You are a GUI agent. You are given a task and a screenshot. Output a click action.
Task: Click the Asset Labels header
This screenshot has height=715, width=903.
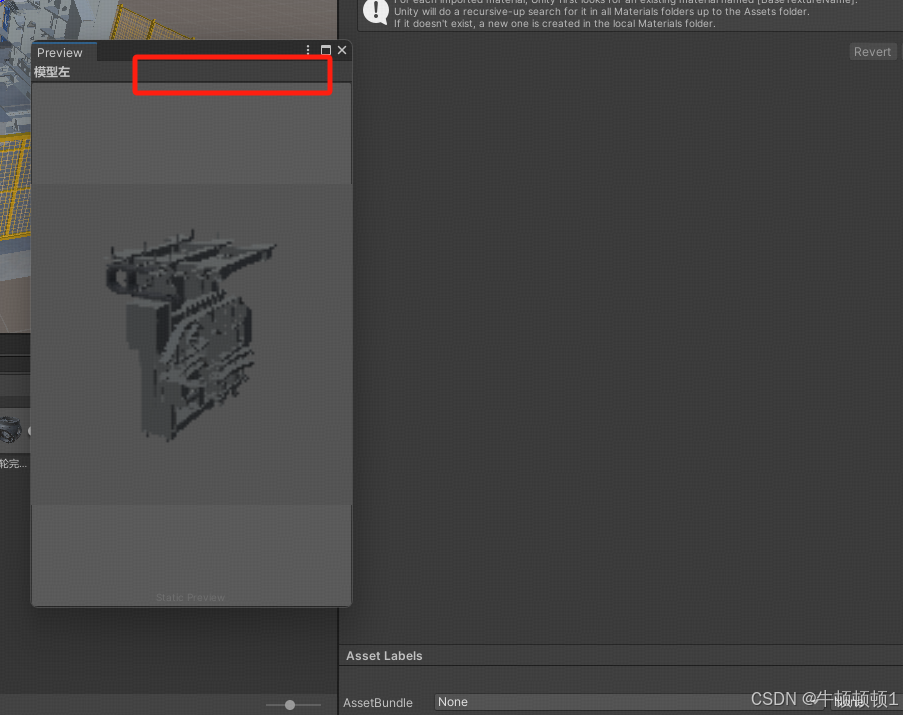(384, 656)
